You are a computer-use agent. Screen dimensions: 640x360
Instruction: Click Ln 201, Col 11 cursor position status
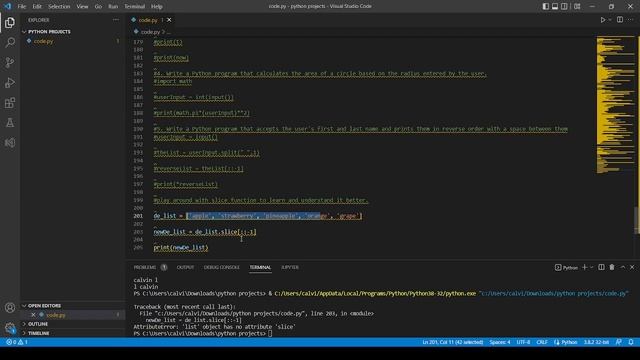pos(453,342)
